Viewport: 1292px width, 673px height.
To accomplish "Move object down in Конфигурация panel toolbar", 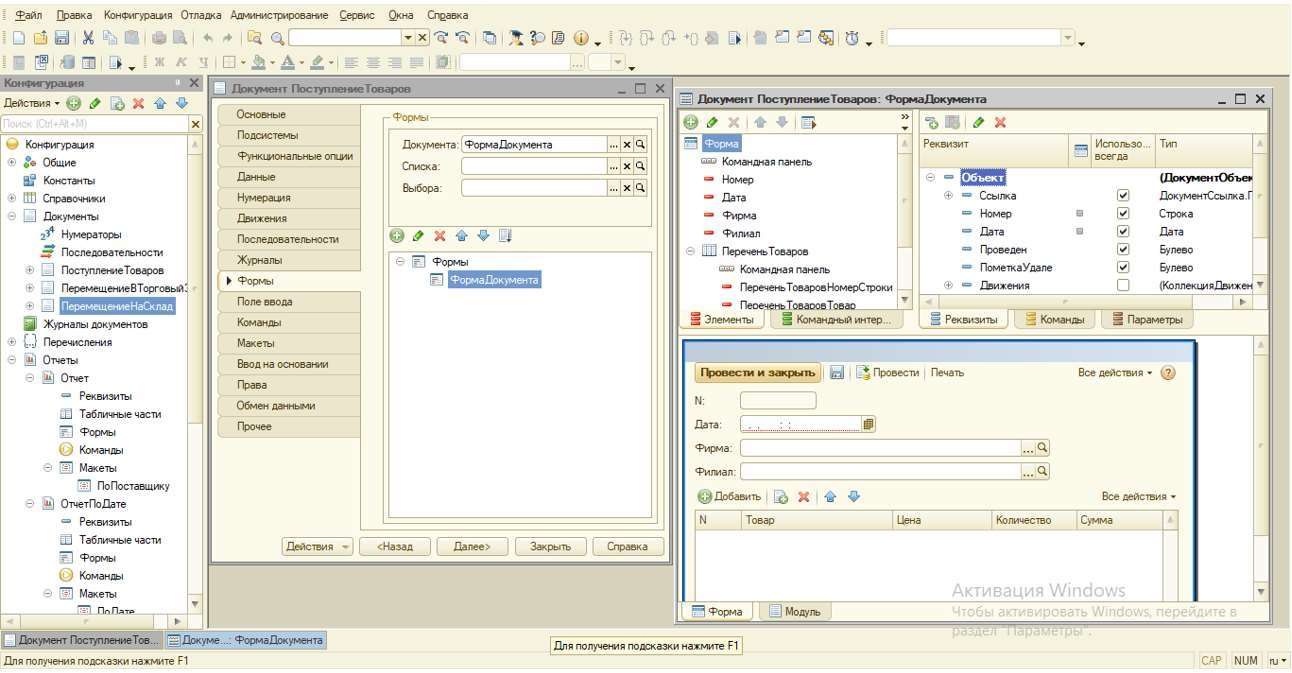I will (x=181, y=103).
